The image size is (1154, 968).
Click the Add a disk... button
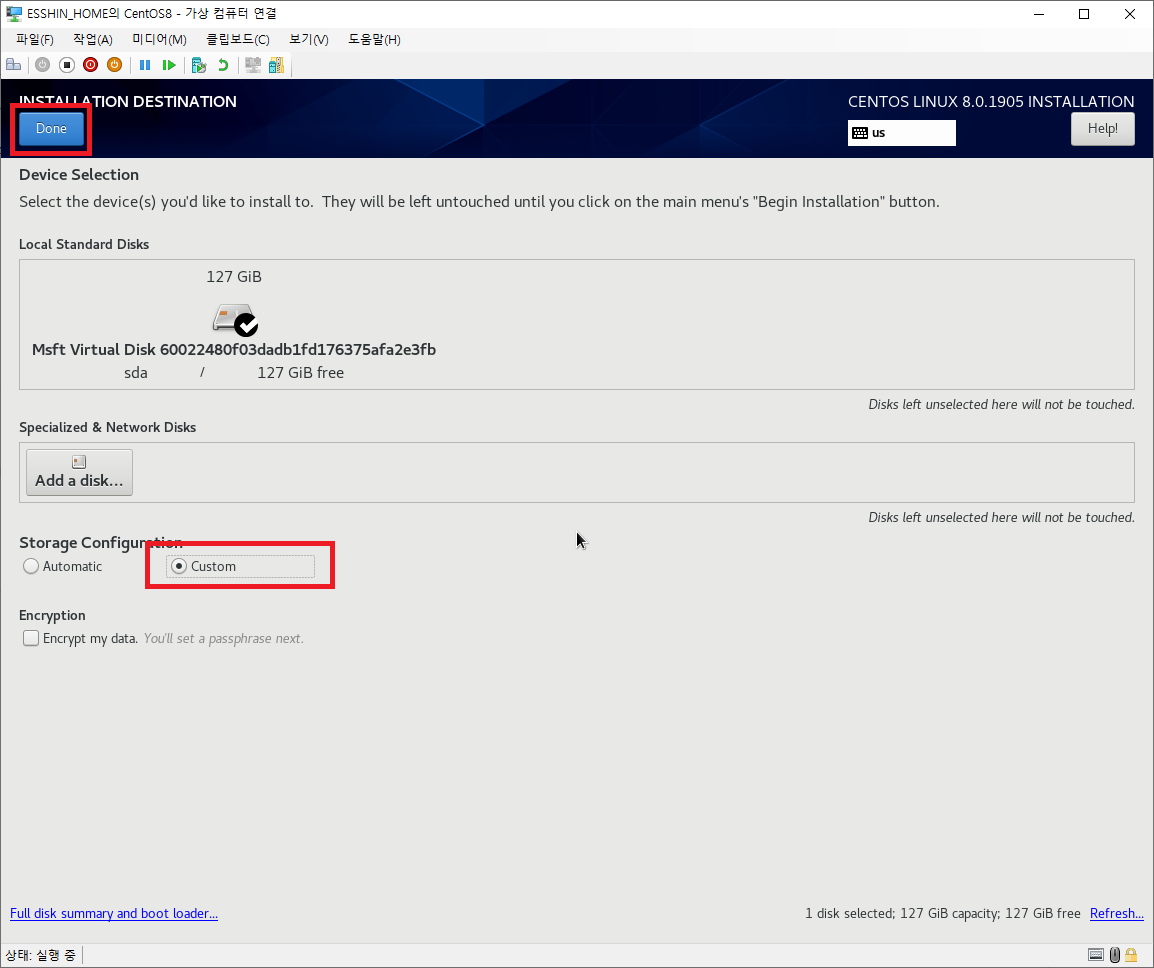click(x=79, y=472)
